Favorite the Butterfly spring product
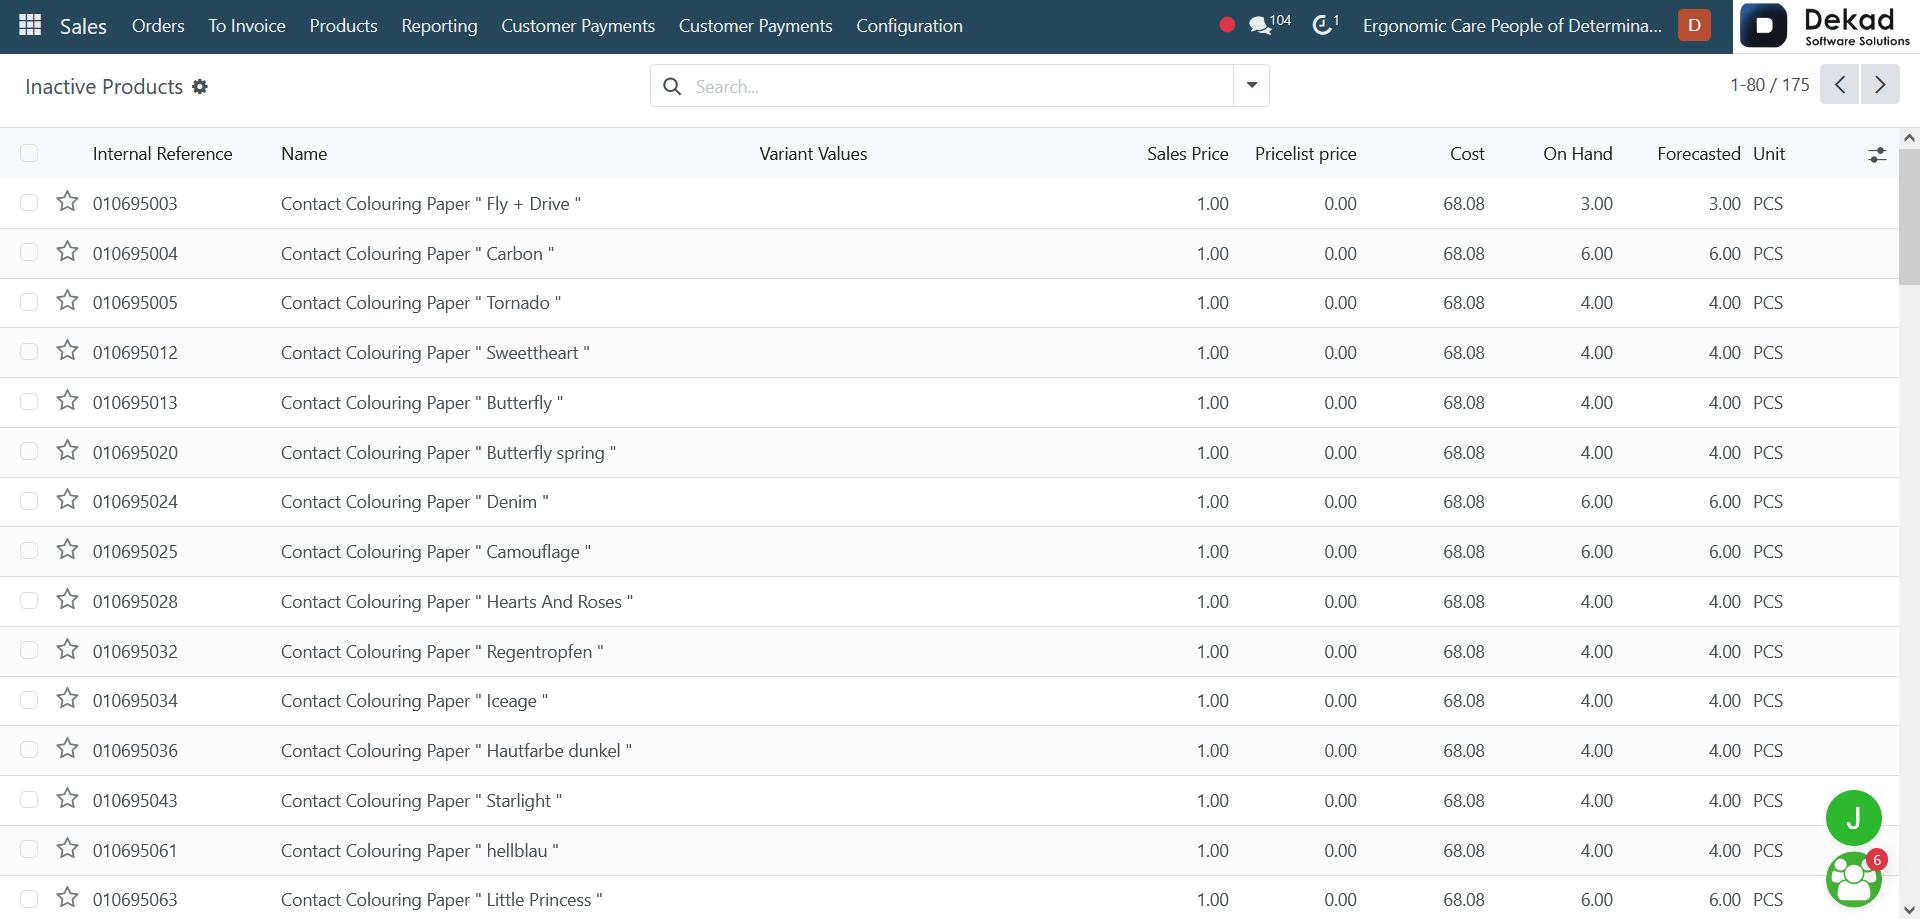 [x=67, y=451]
